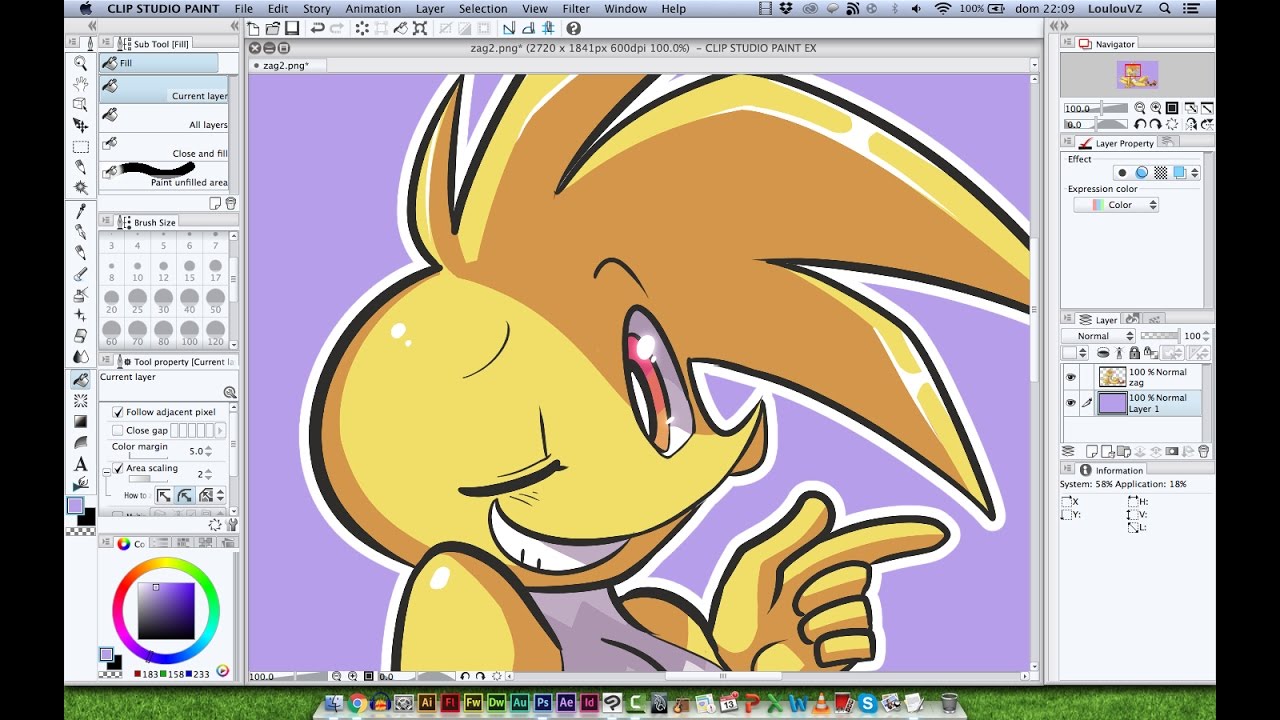The image size is (1280, 720).
Task: Toggle Snap to ruler in command bar
Action: [508, 29]
